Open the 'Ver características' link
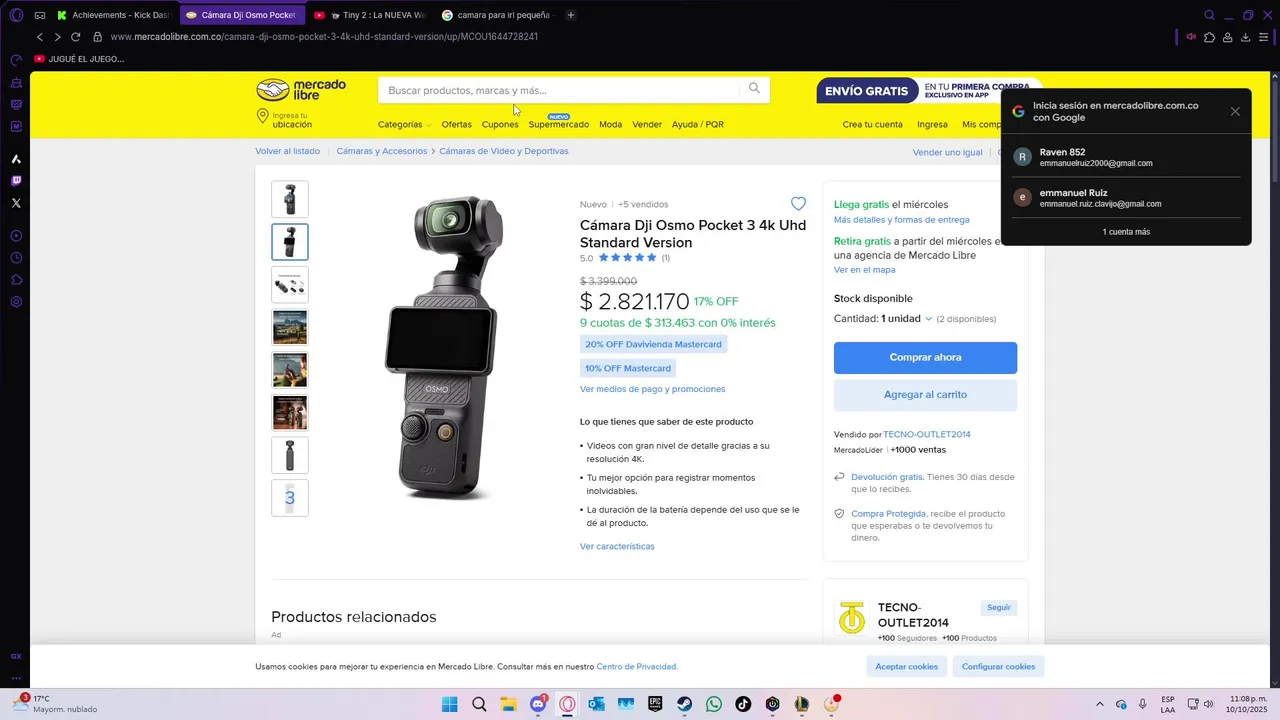 [x=617, y=546]
